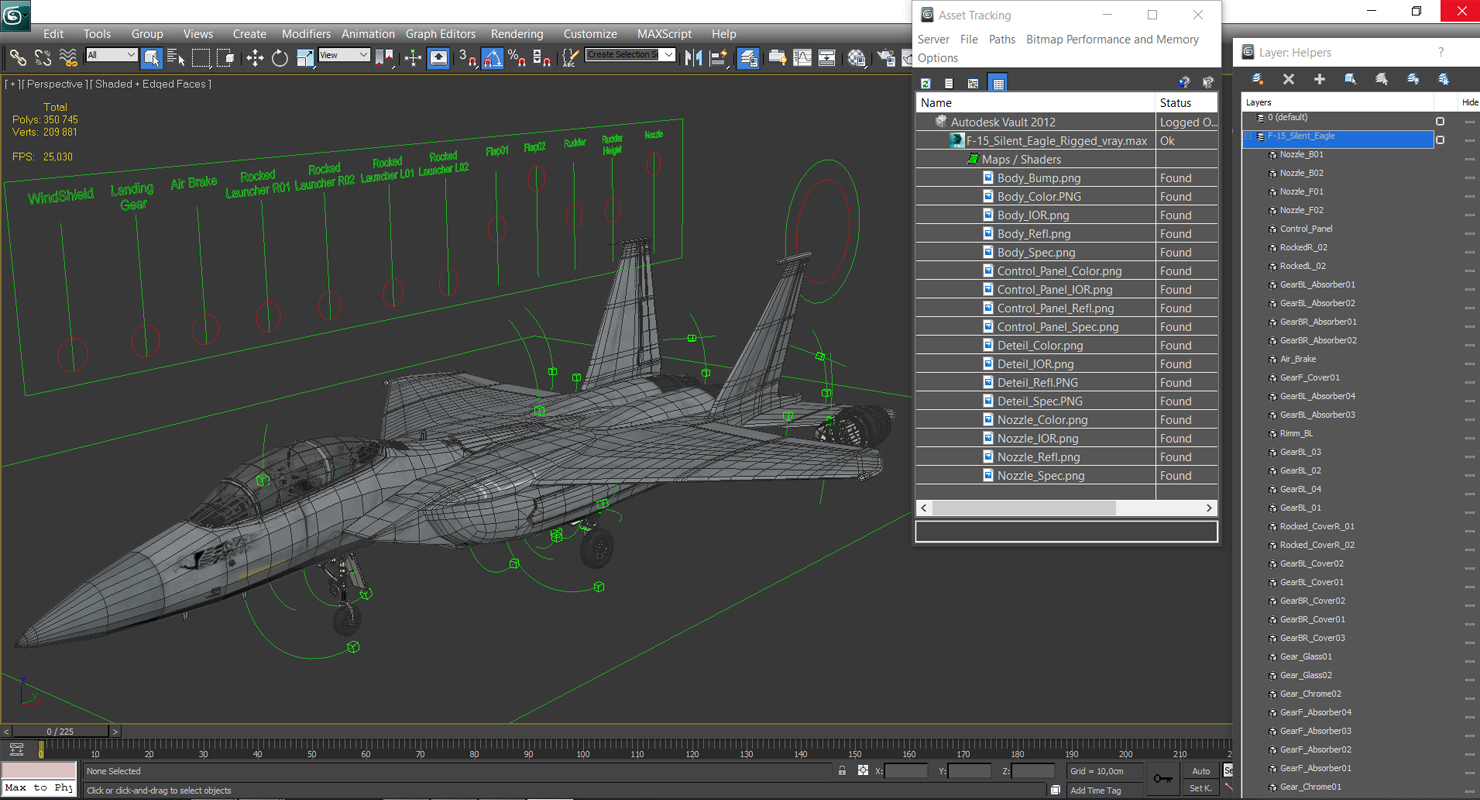1480x800 pixels.
Task: Switch Asset Tracking to tree view icon
Action: pos(973,83)
